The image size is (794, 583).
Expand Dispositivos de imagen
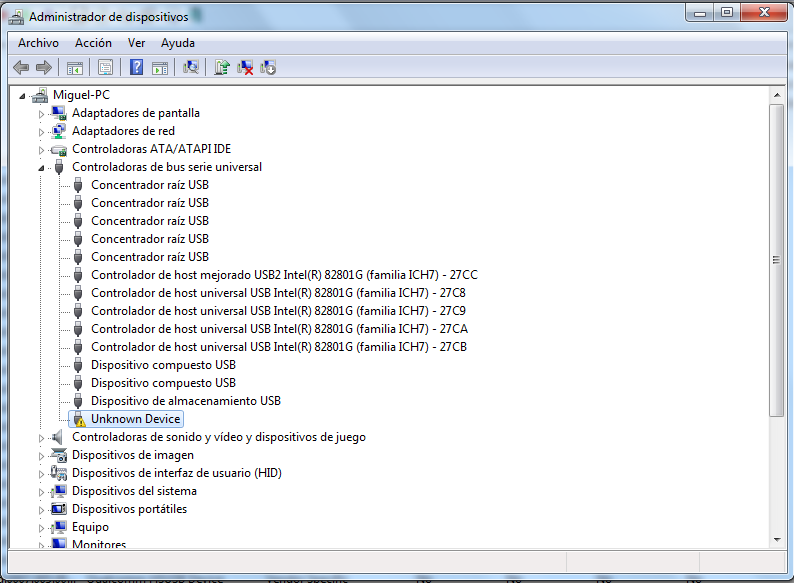point(41,456)
